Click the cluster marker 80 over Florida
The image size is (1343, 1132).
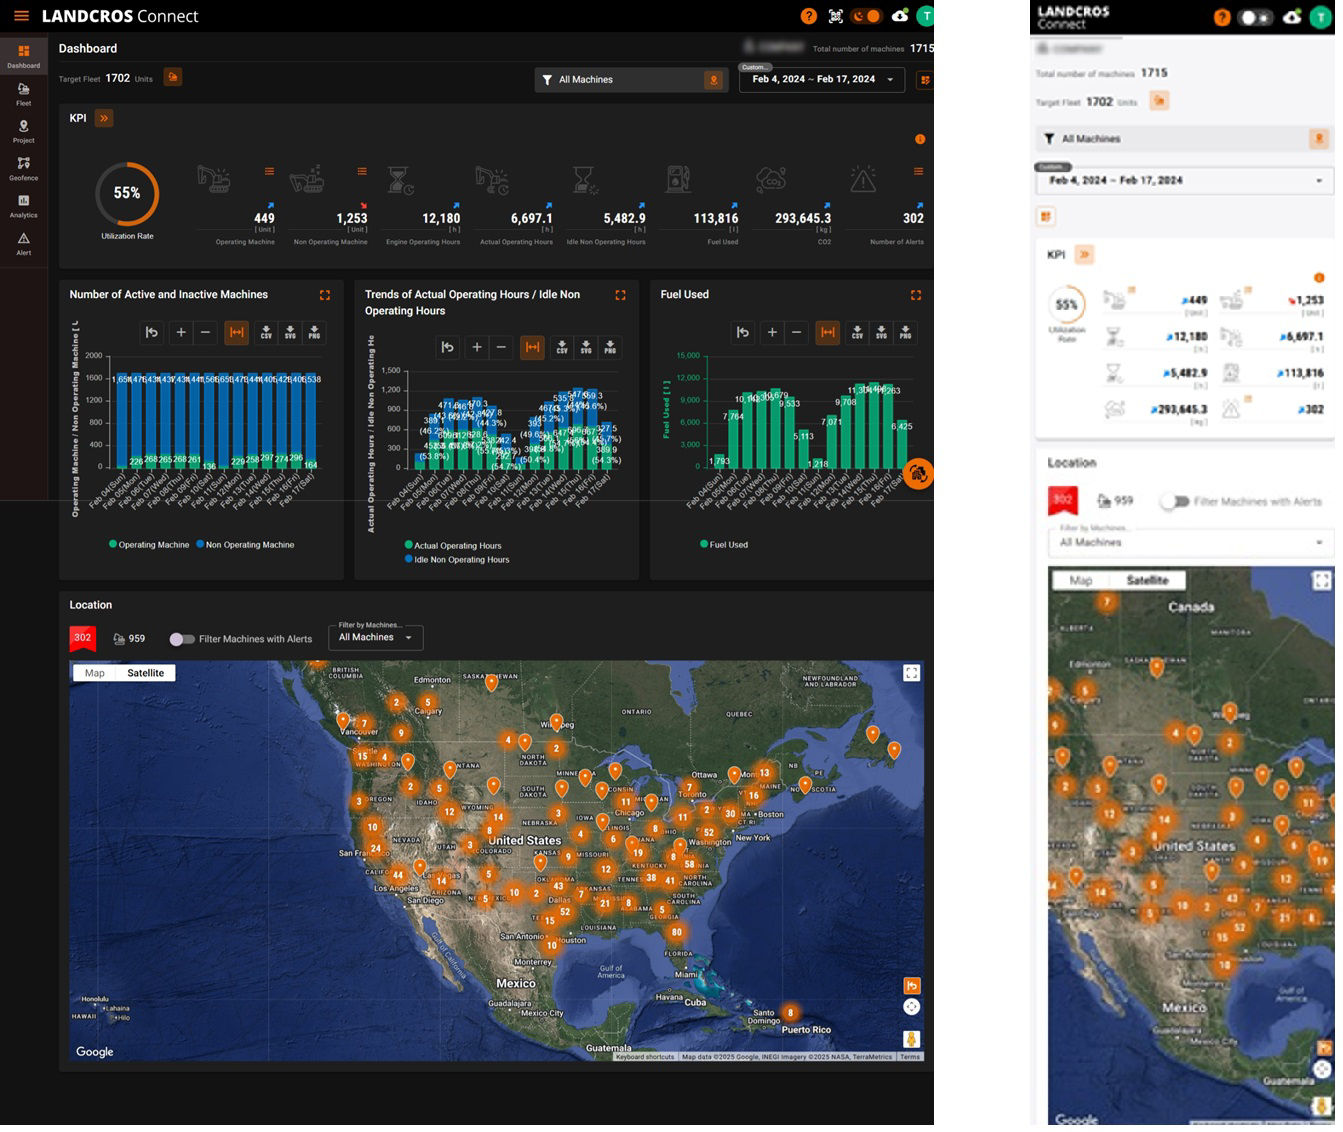(x=677, y=933)
